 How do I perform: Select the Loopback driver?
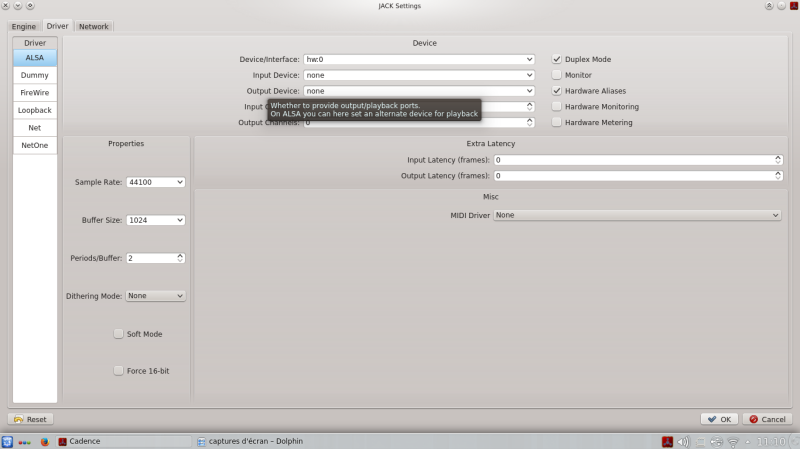click(35, 110)
